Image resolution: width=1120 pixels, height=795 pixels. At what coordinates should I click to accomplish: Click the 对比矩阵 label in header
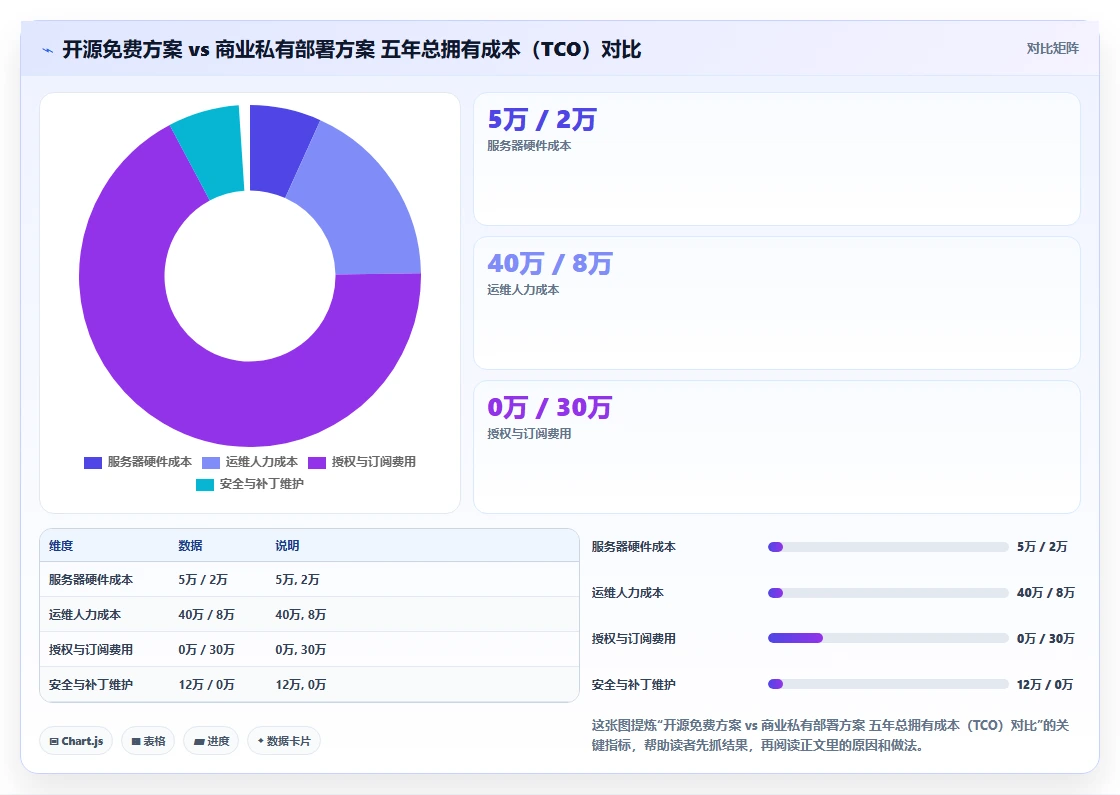(1052, 49)
